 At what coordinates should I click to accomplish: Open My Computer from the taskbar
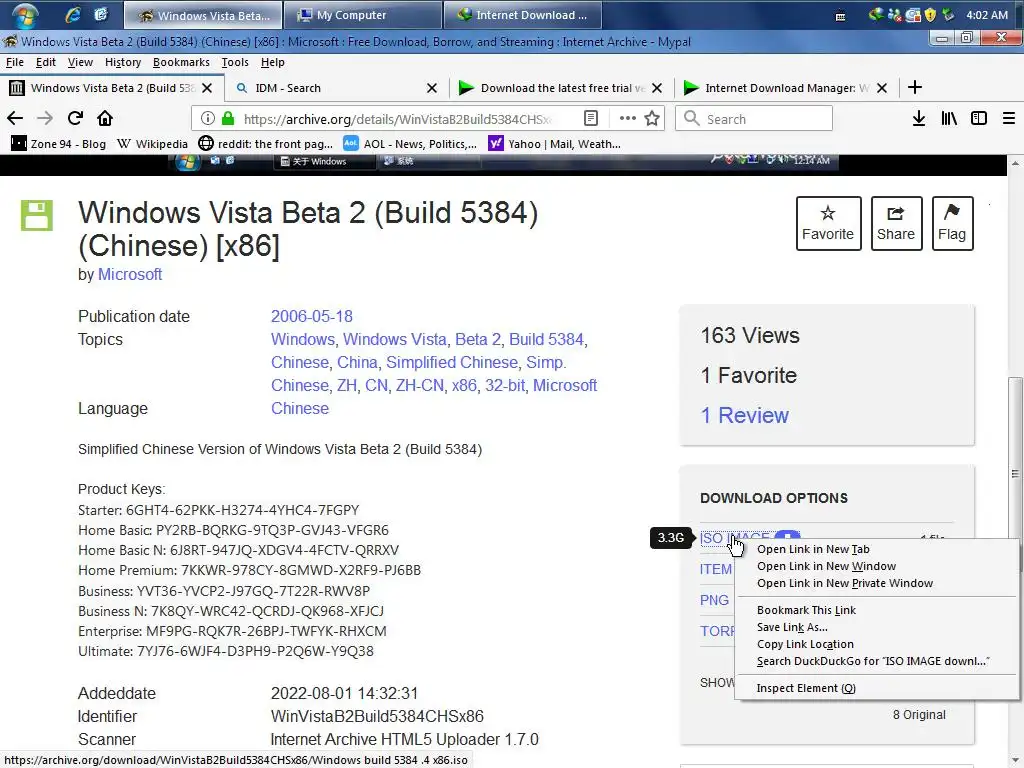(x=361, y=15)
